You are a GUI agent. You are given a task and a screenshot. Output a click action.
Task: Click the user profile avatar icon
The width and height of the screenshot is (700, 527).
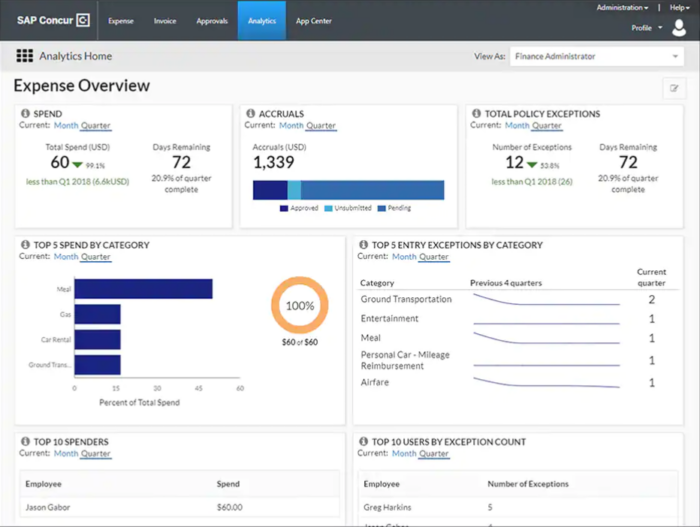[x=679, y=28]
